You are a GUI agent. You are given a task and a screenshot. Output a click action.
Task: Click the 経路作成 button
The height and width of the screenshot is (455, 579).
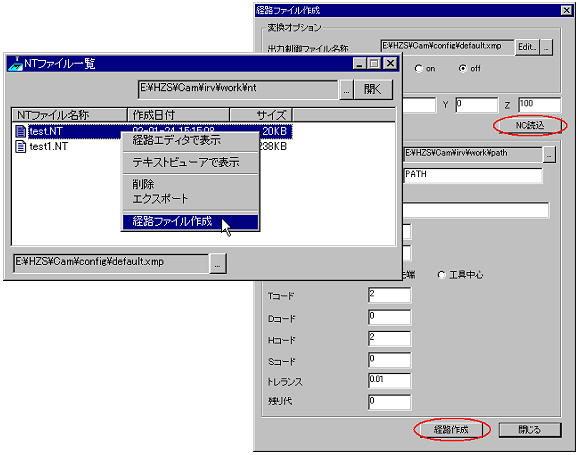coord(451,430)
